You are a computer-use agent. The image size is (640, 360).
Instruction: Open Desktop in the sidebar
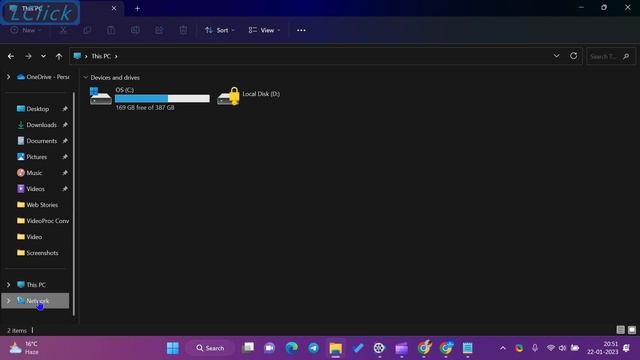pyautogui.click(x=37, y=109)
